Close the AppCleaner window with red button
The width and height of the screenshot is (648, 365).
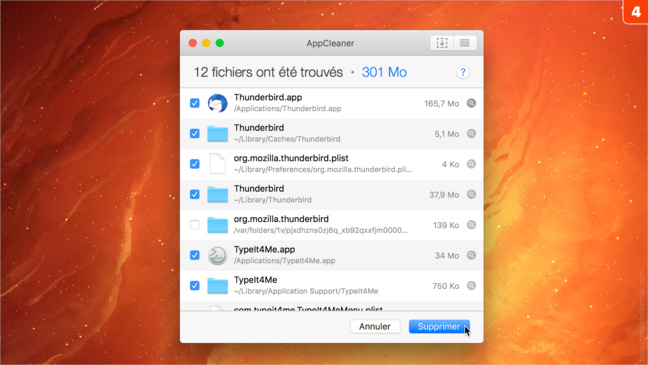point(193,43)
